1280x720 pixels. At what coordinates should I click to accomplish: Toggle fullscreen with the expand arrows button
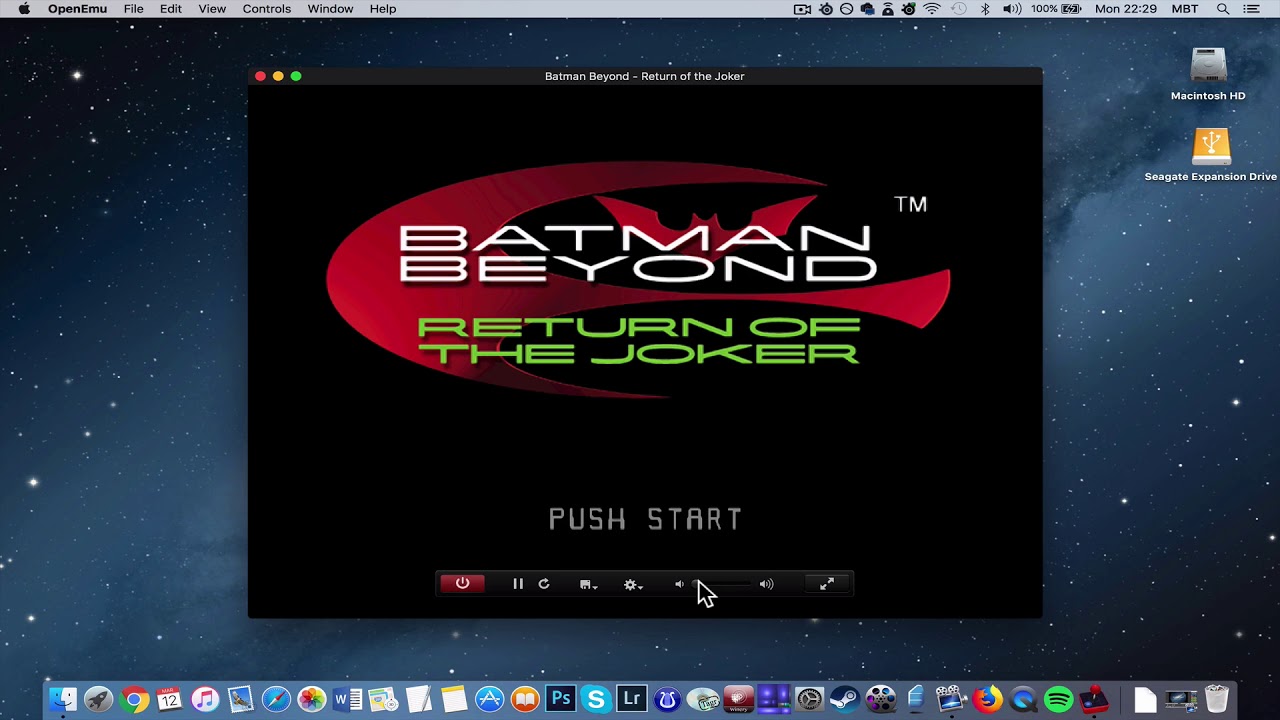827,584
